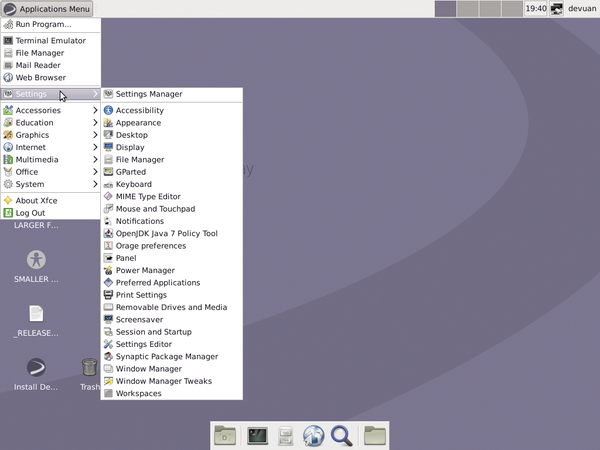Expand the Internet submenu
This screenshot has height=450, width=600.
(51, 147)
